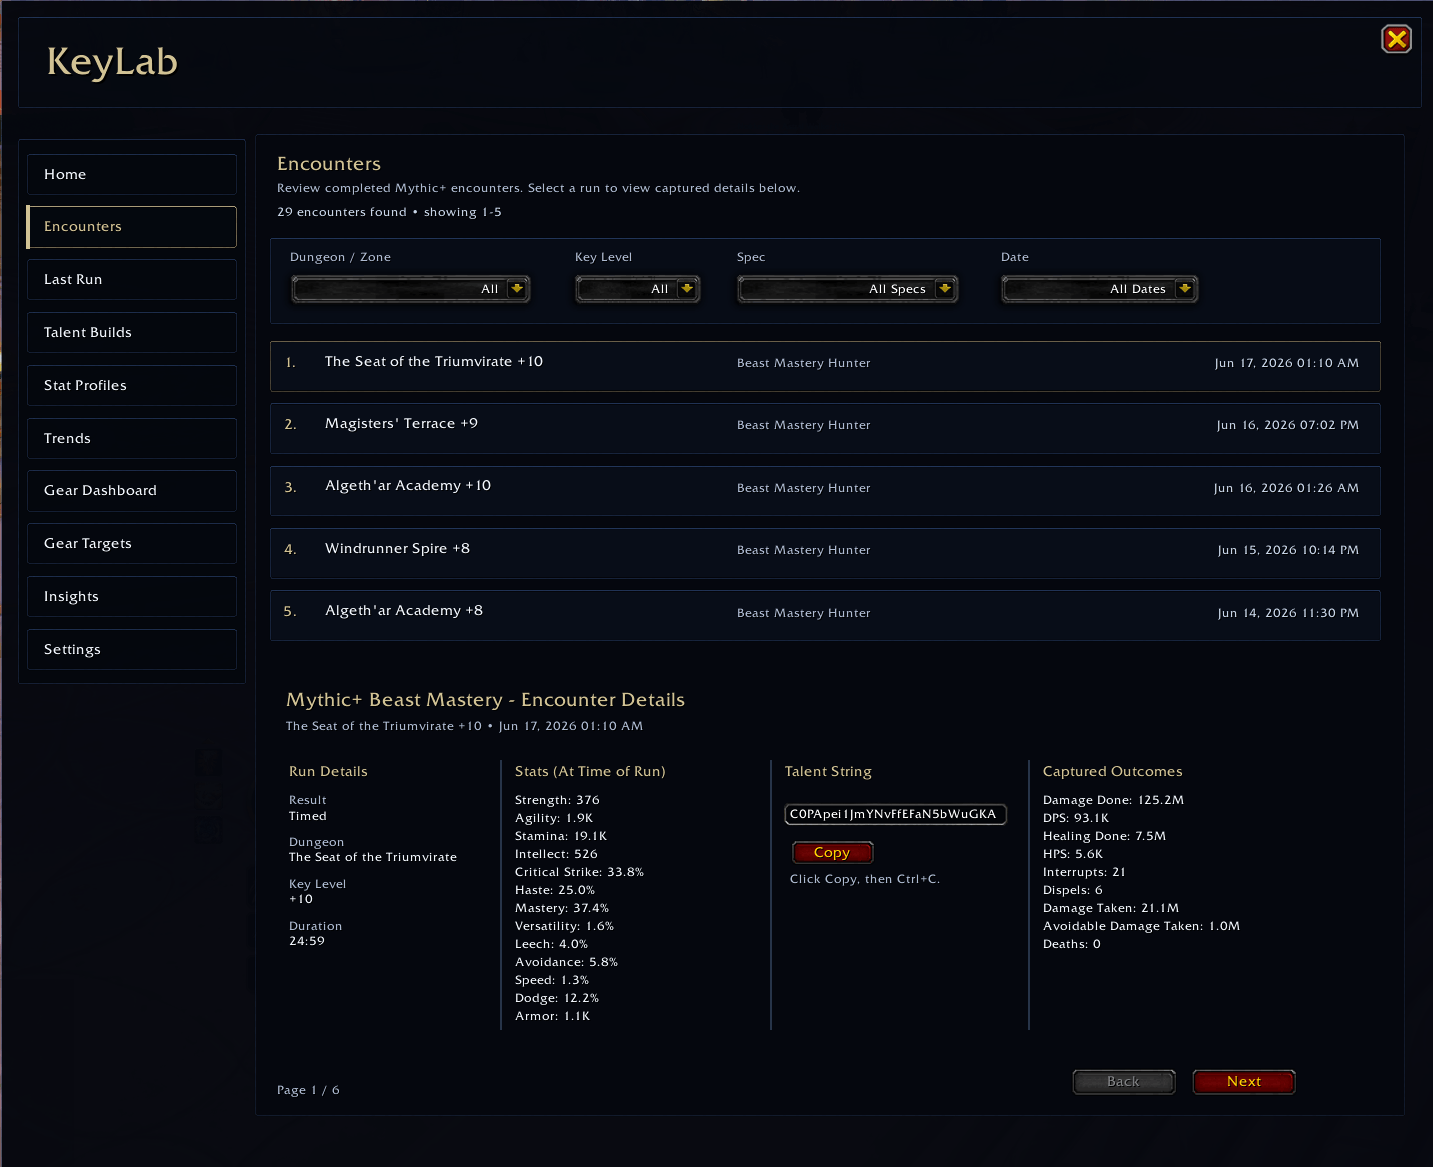
Task: Click the Spec dropdown arrow icon
Action: (945, 289)
